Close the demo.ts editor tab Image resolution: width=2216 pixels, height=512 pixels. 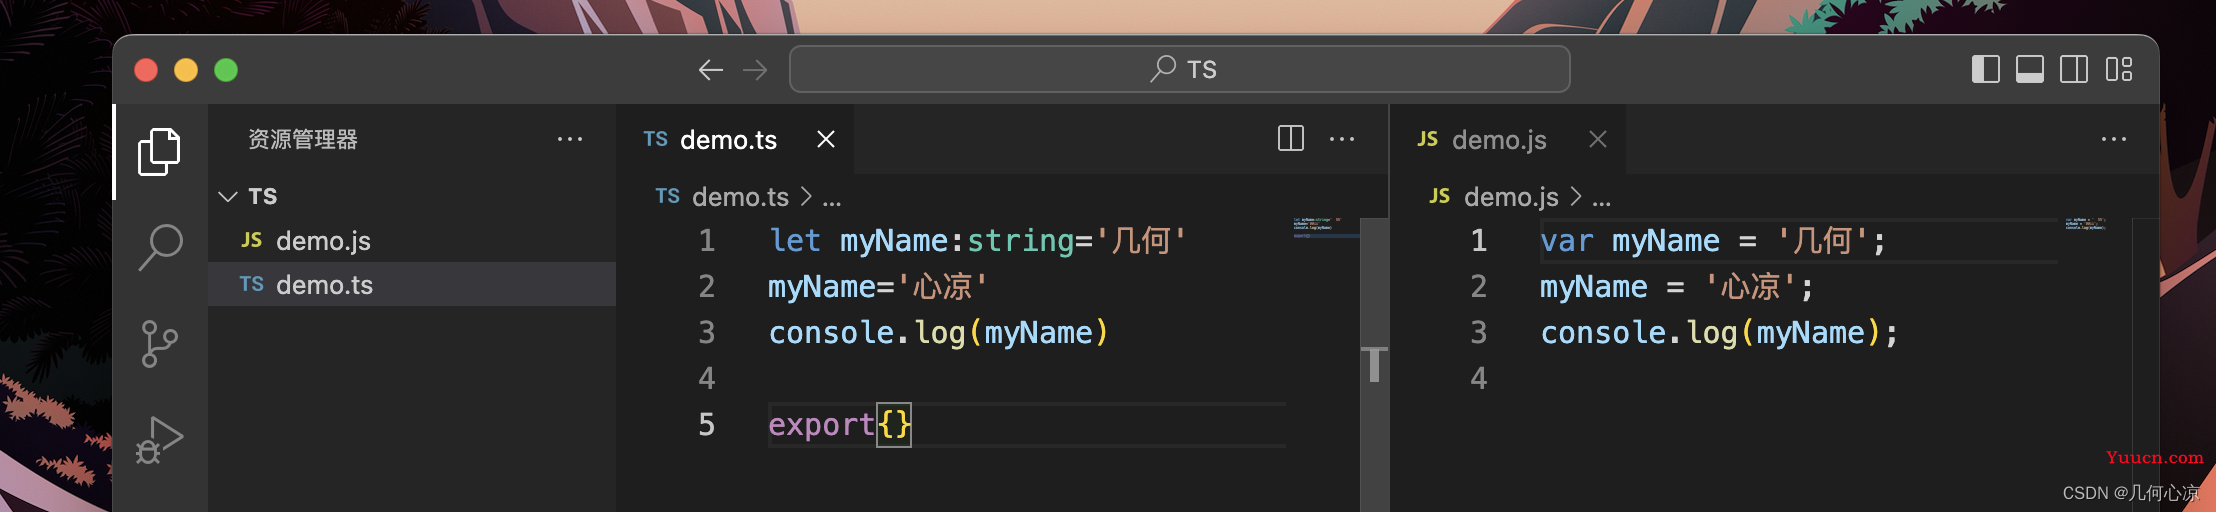tap(826, 139)
